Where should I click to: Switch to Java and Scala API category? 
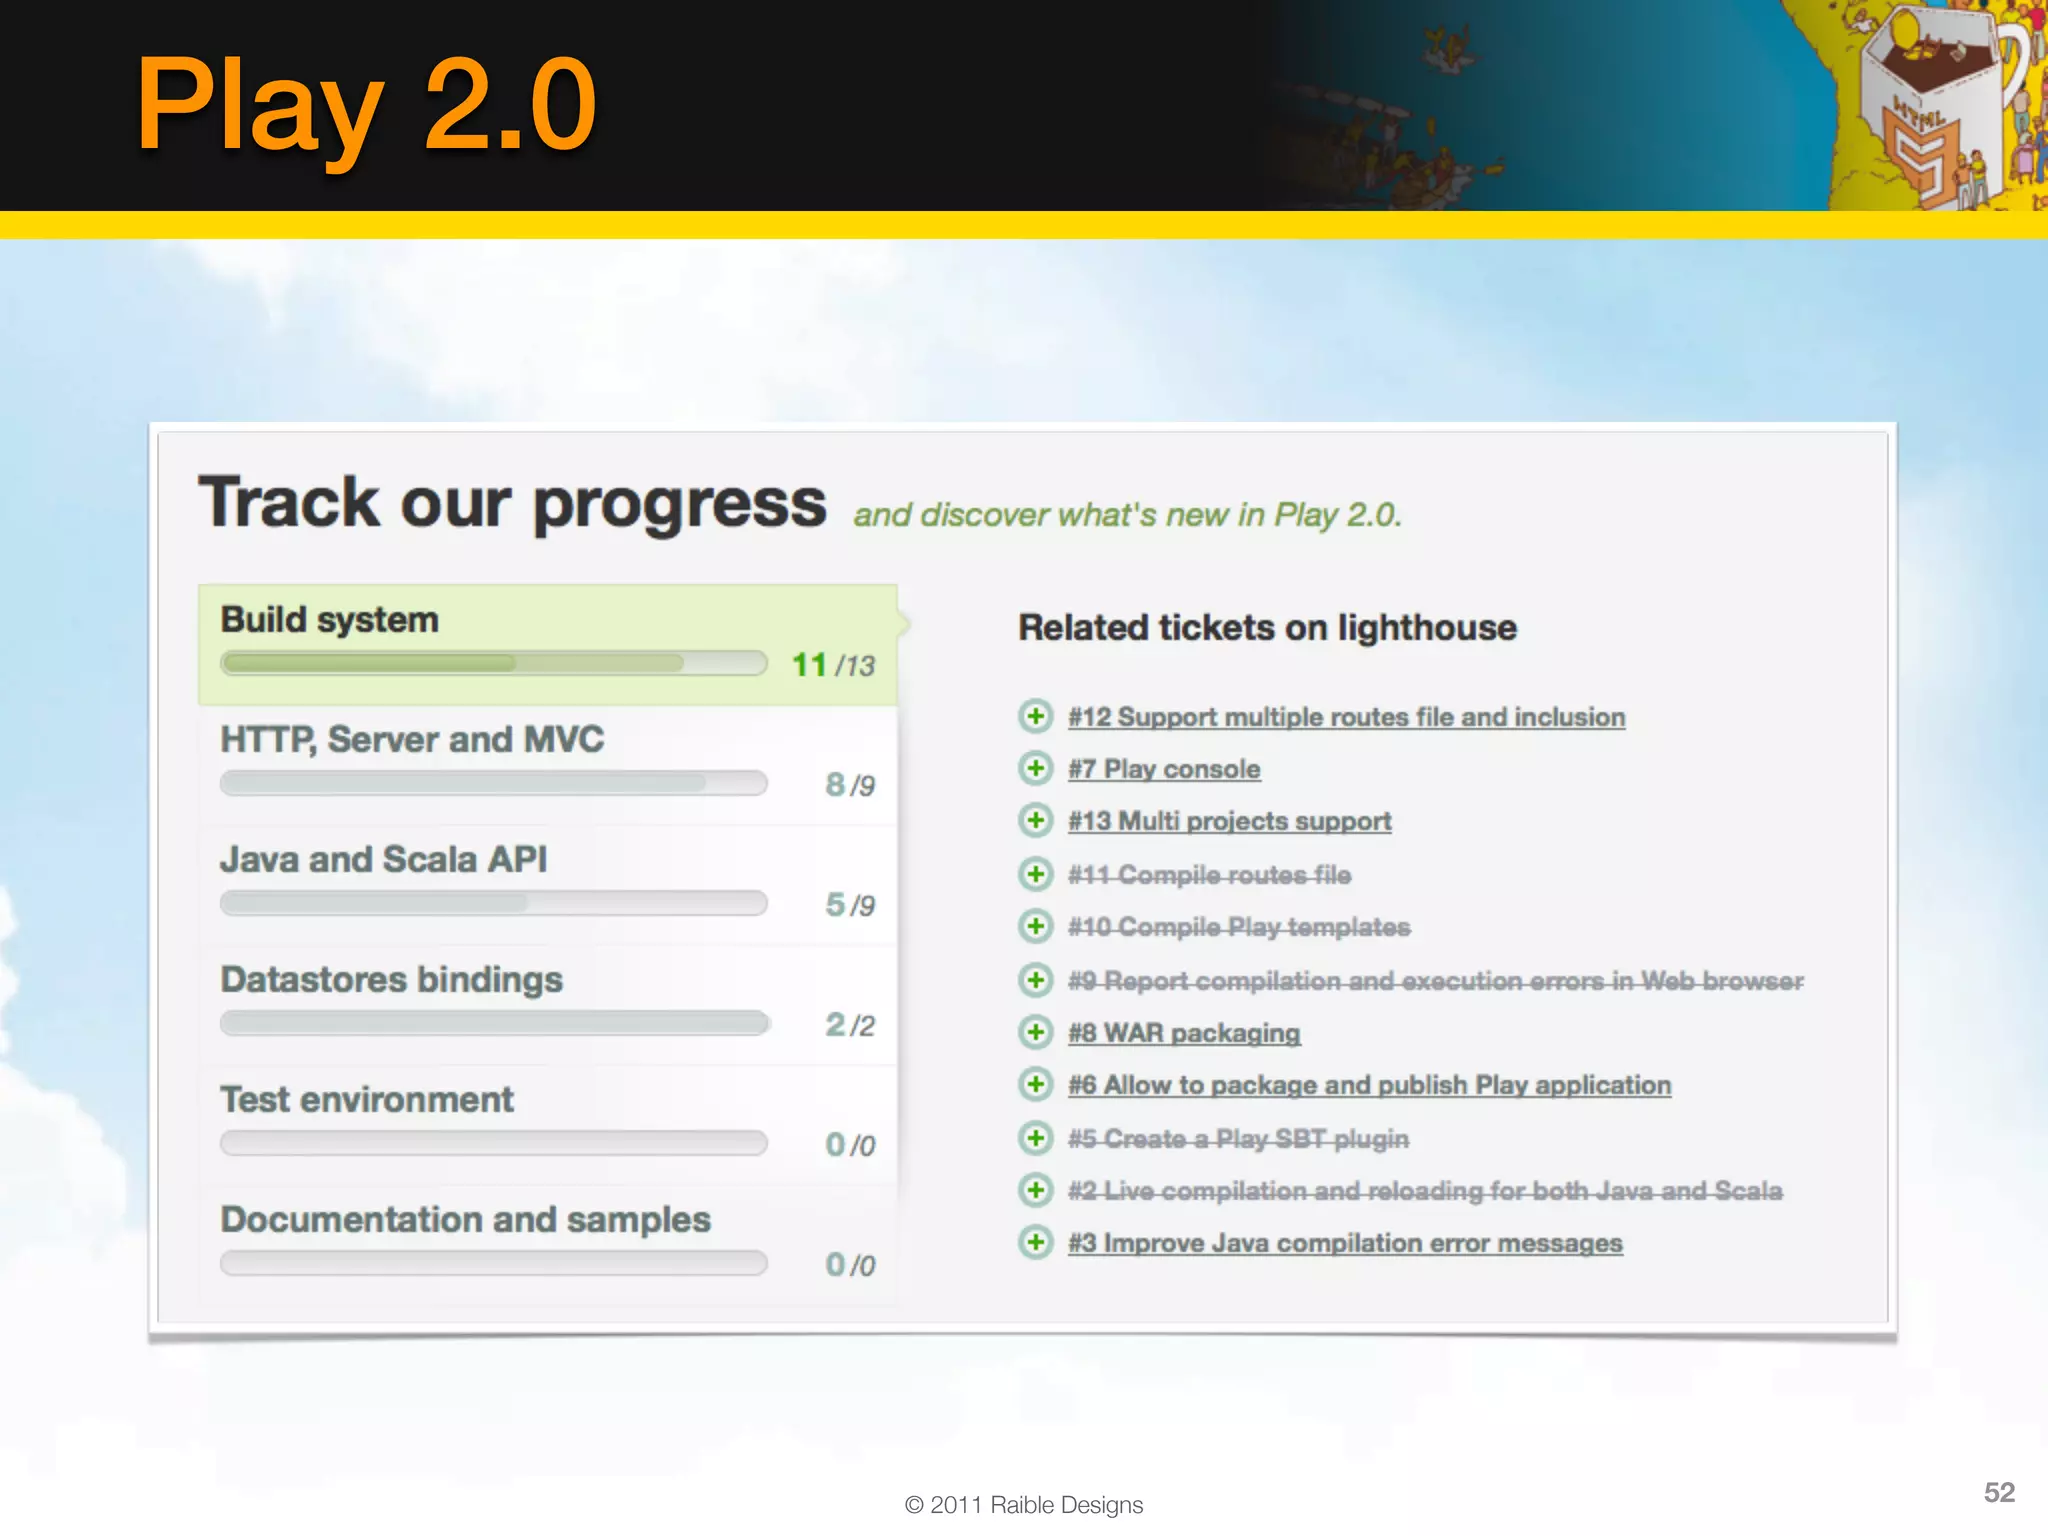(548, 885)
